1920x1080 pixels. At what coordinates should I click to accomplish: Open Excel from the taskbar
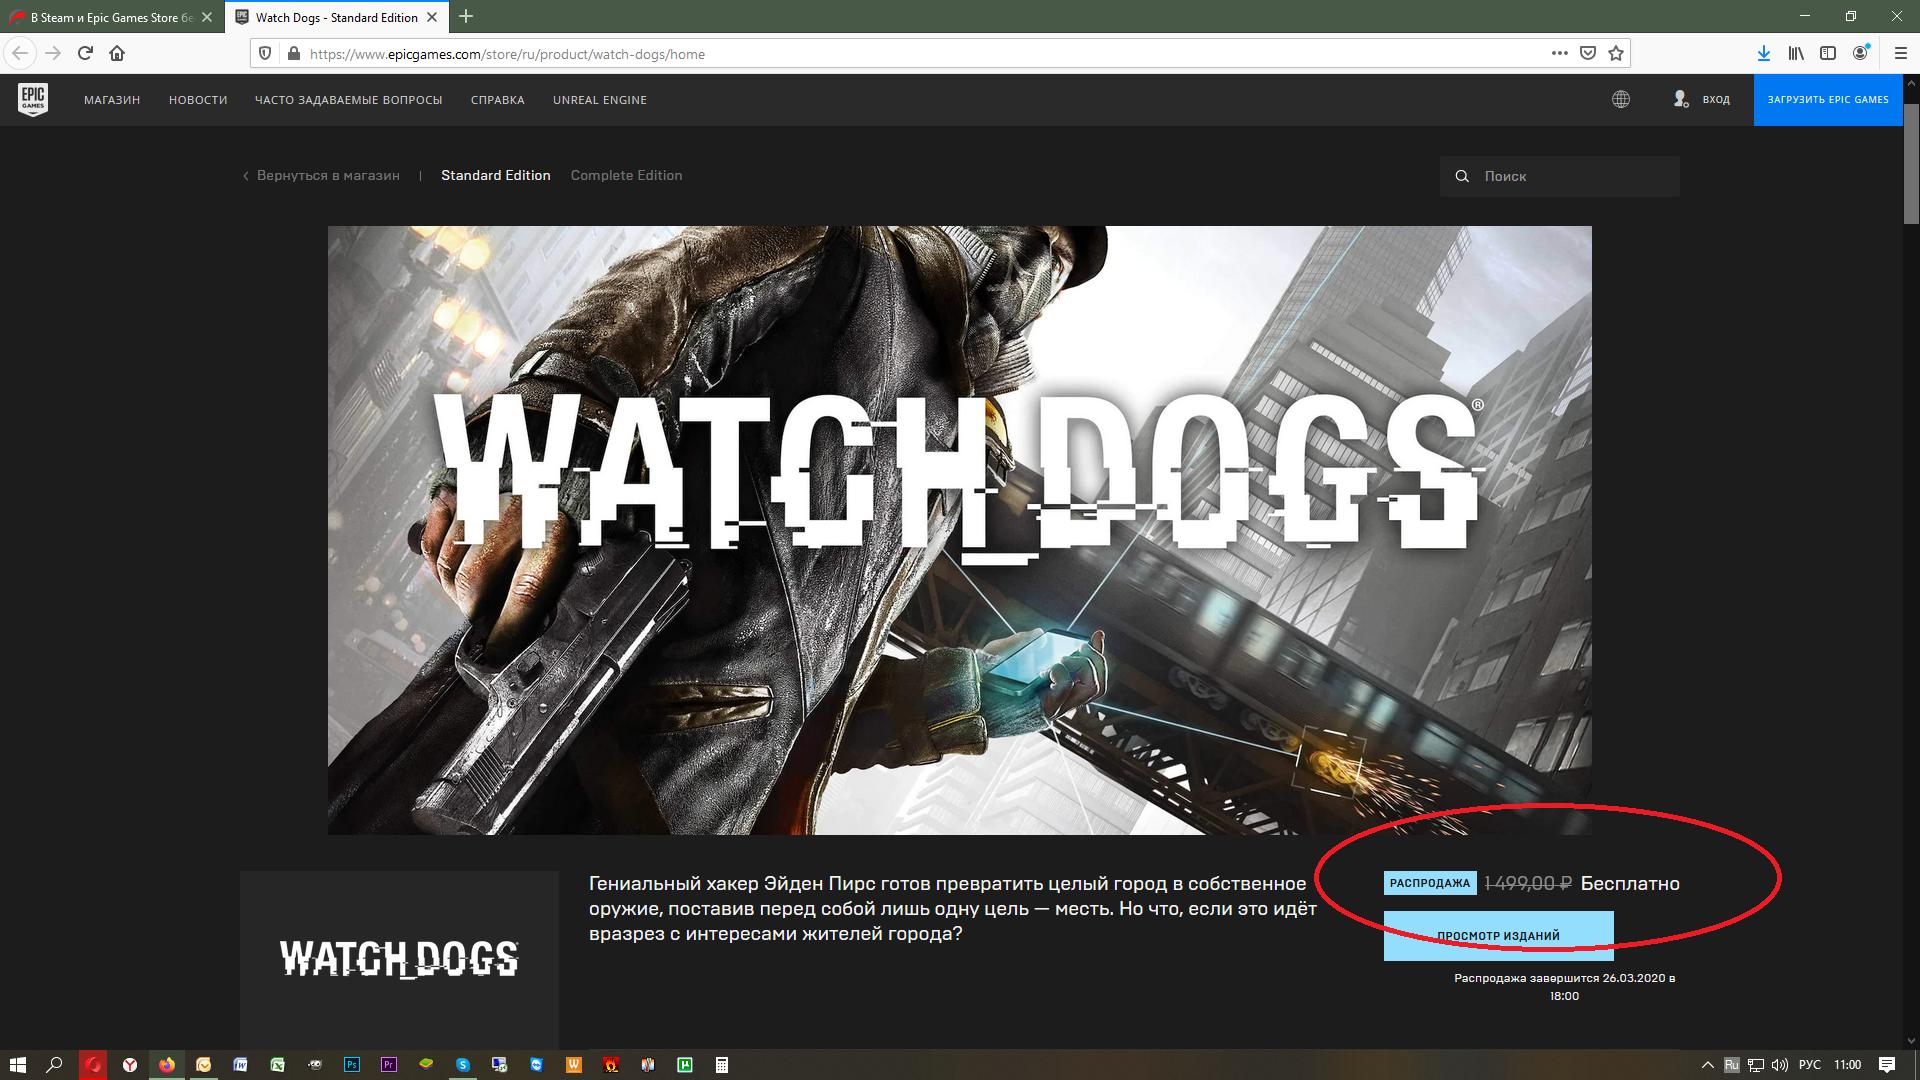278,1065
